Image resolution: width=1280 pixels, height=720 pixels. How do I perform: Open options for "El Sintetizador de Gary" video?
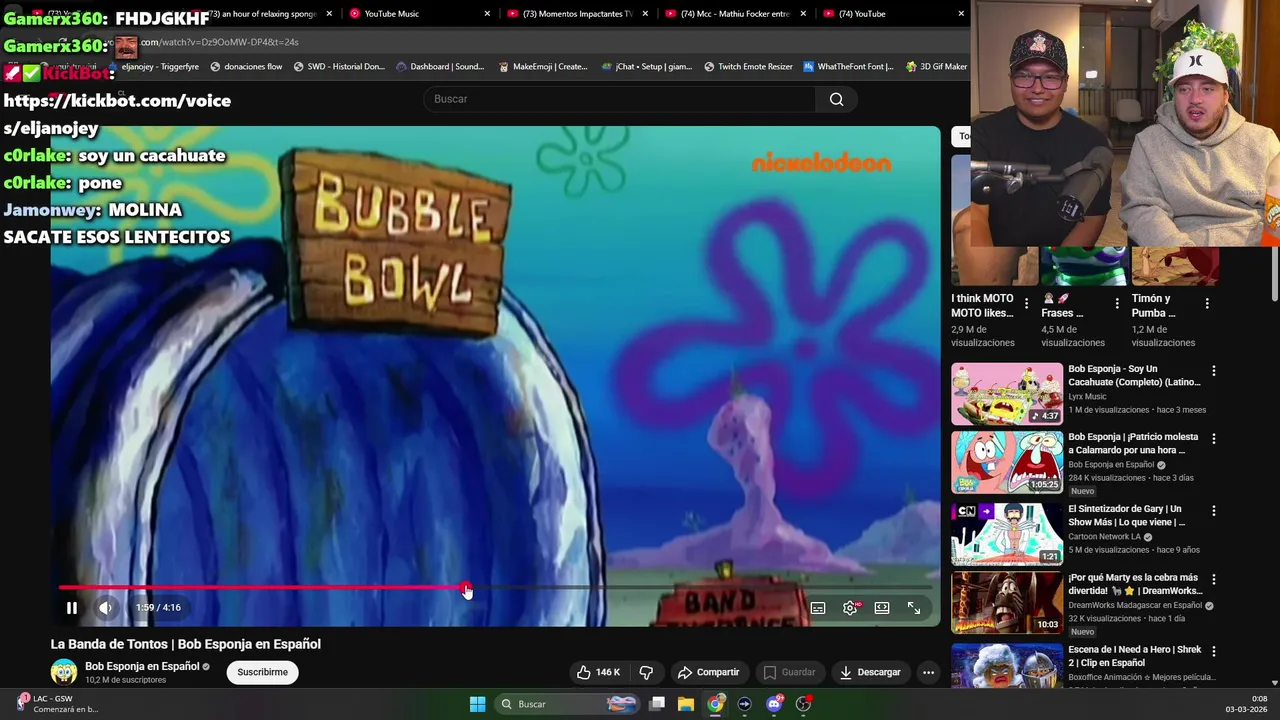pyautogui.click(x=1214, y=511)
